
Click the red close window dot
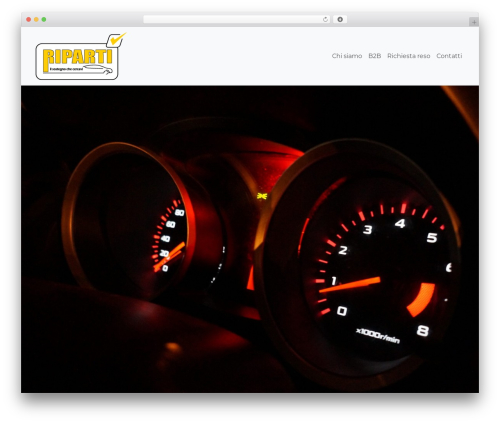29,19
